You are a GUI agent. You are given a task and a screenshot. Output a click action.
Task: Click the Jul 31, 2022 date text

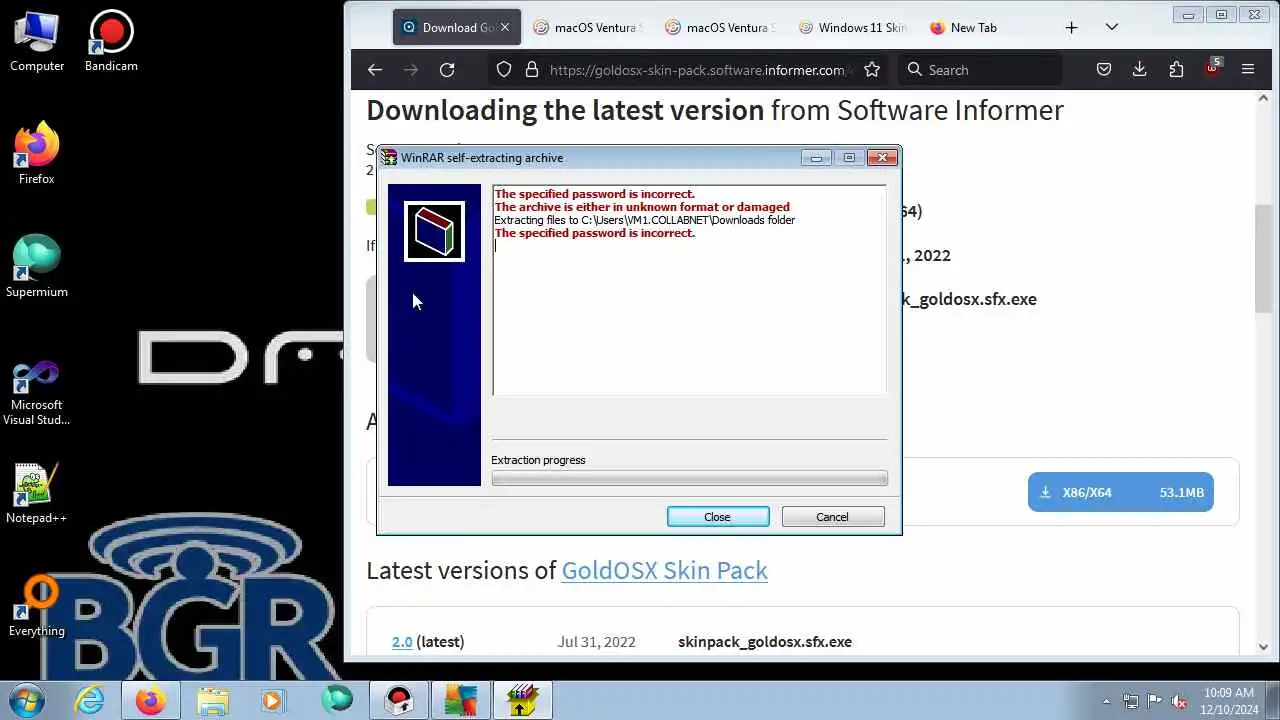point(597,642)
